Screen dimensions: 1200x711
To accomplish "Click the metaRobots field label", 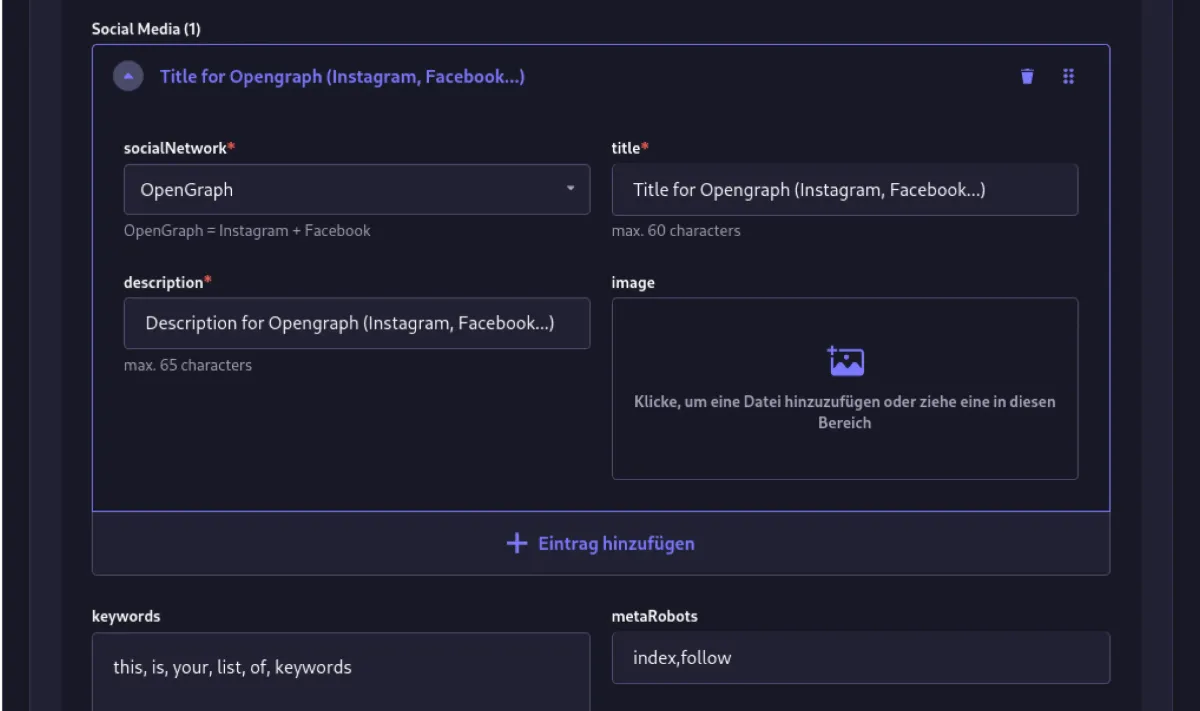I will (654, 616).
